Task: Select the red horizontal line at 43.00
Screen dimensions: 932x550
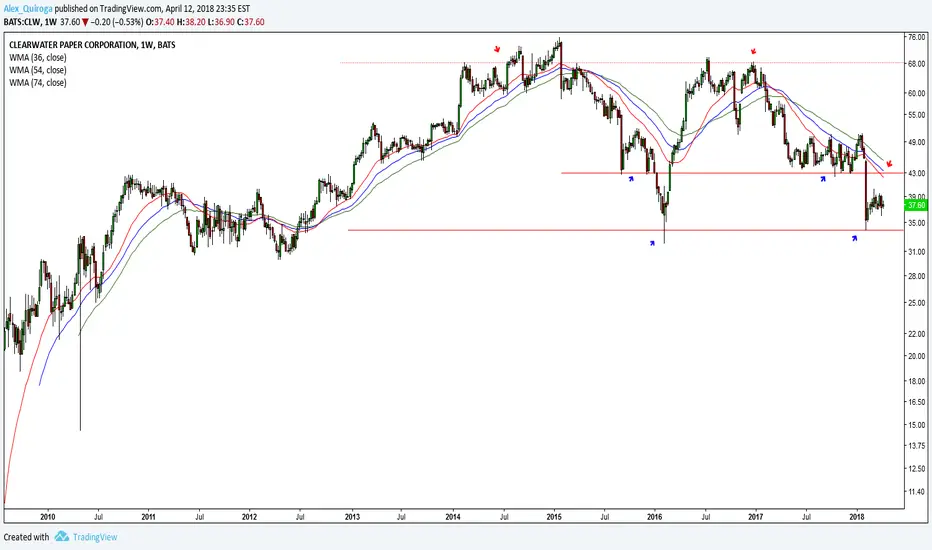Action: 732,173
